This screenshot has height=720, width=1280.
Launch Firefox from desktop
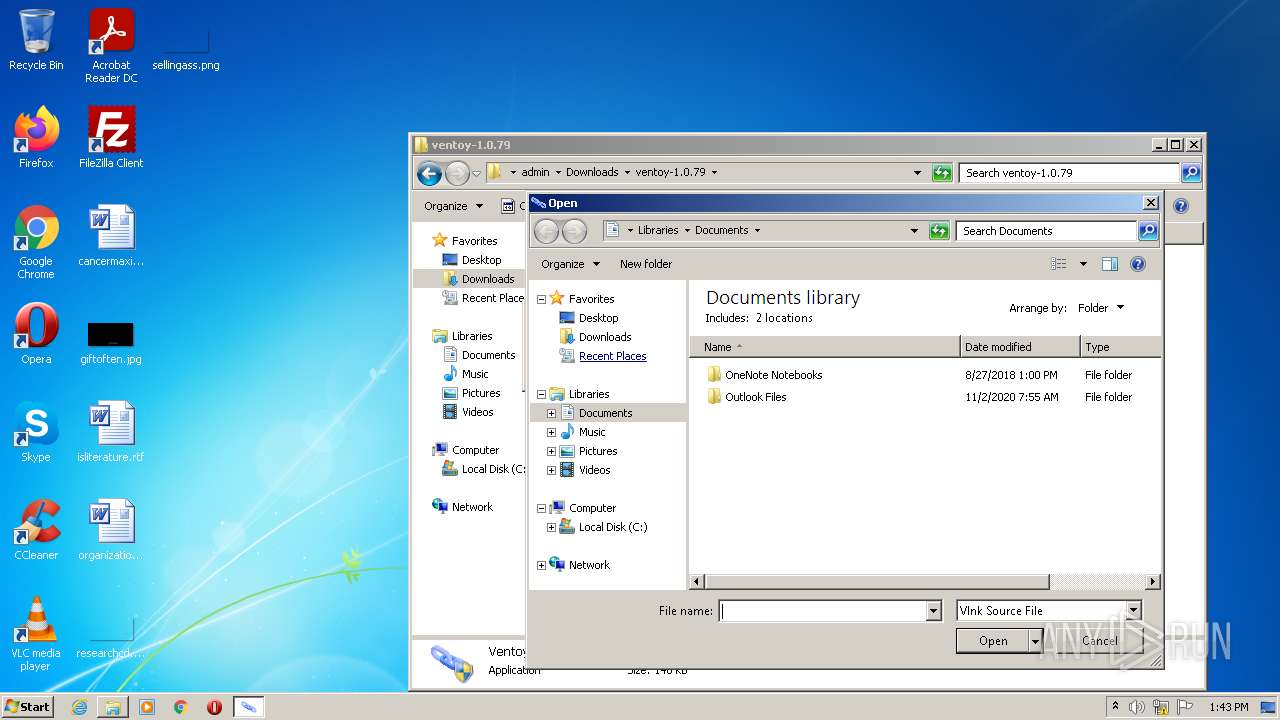(36, 138)
